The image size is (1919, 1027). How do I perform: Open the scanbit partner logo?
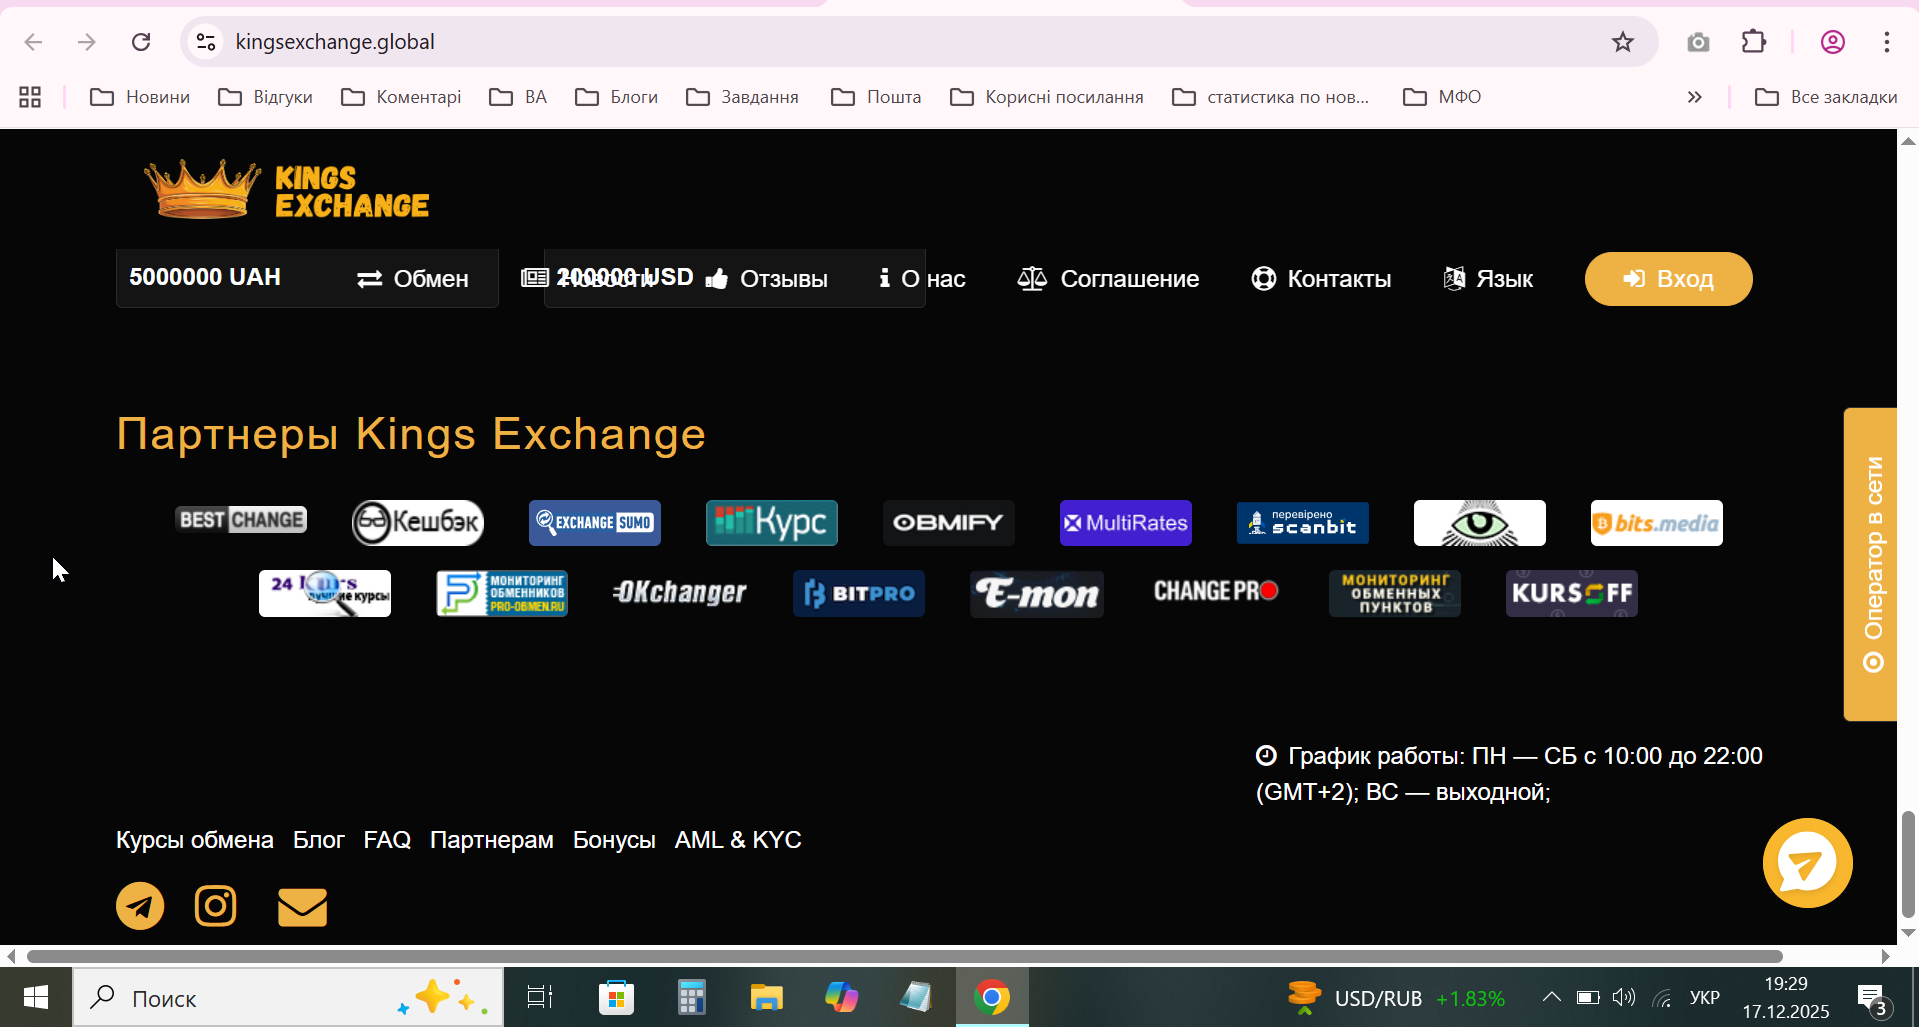click(x=1303, y=522)
